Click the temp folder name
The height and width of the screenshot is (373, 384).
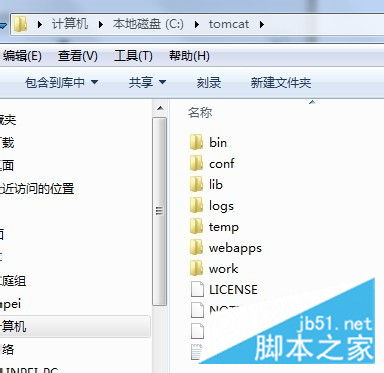(224, 227)
